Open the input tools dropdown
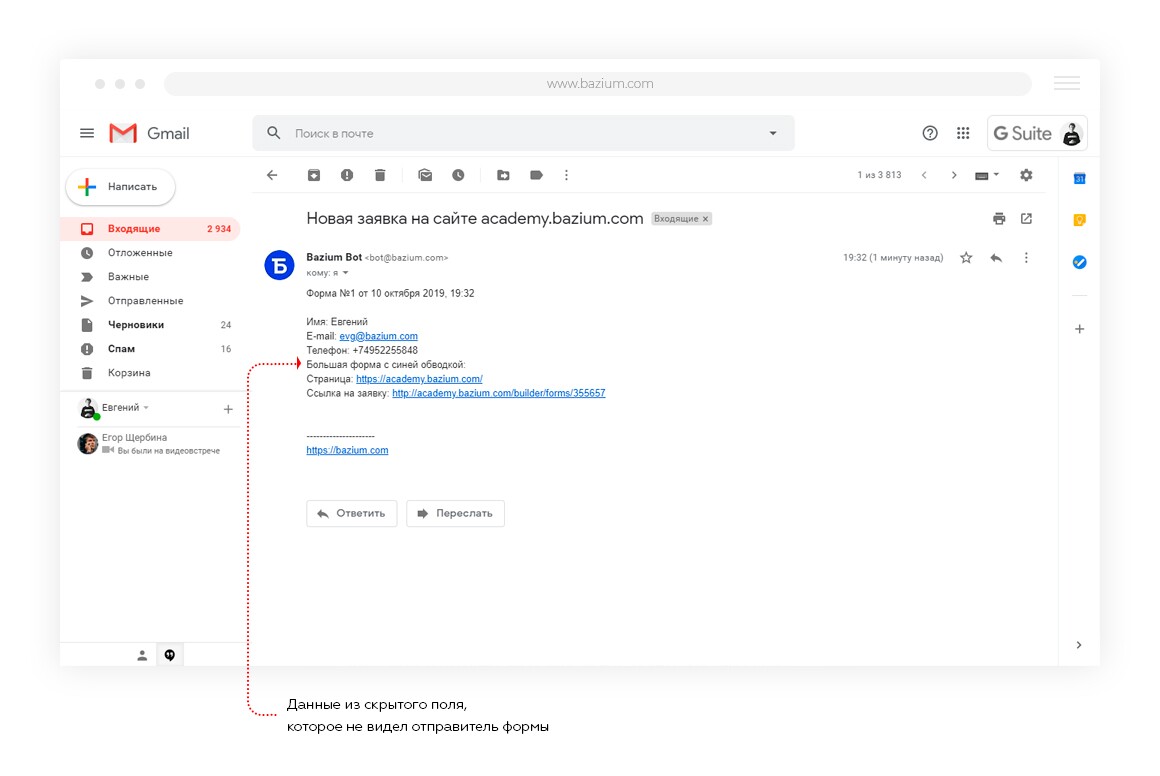Screen dimensions: 1160x776 987,175
